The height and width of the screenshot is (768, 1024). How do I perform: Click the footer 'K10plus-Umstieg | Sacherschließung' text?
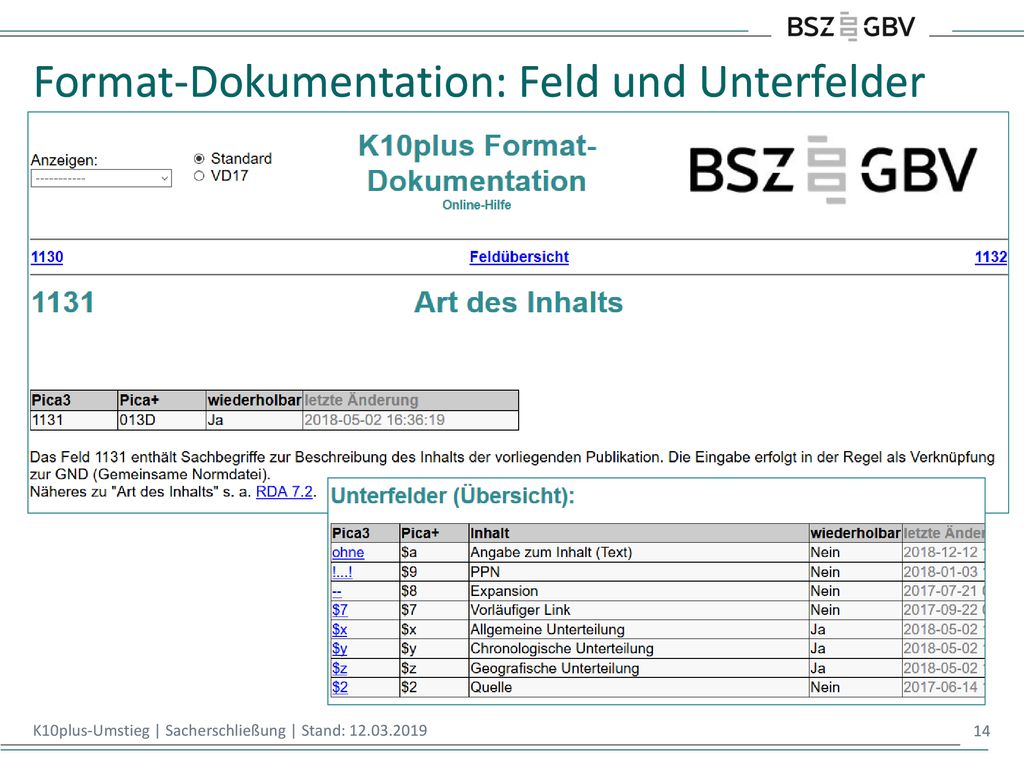click(159, 730)
